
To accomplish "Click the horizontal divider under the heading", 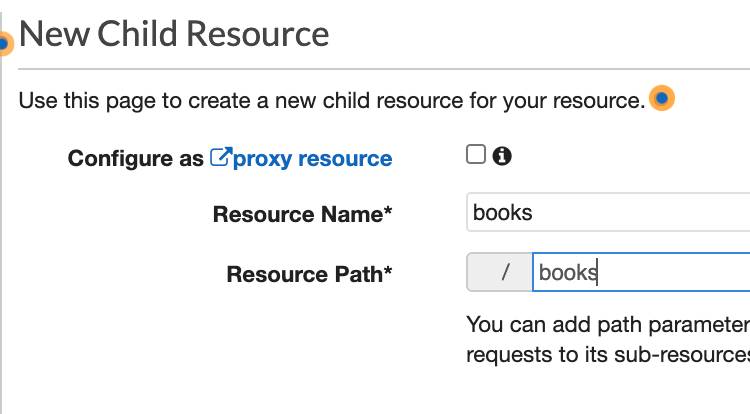I will (384, 69).
